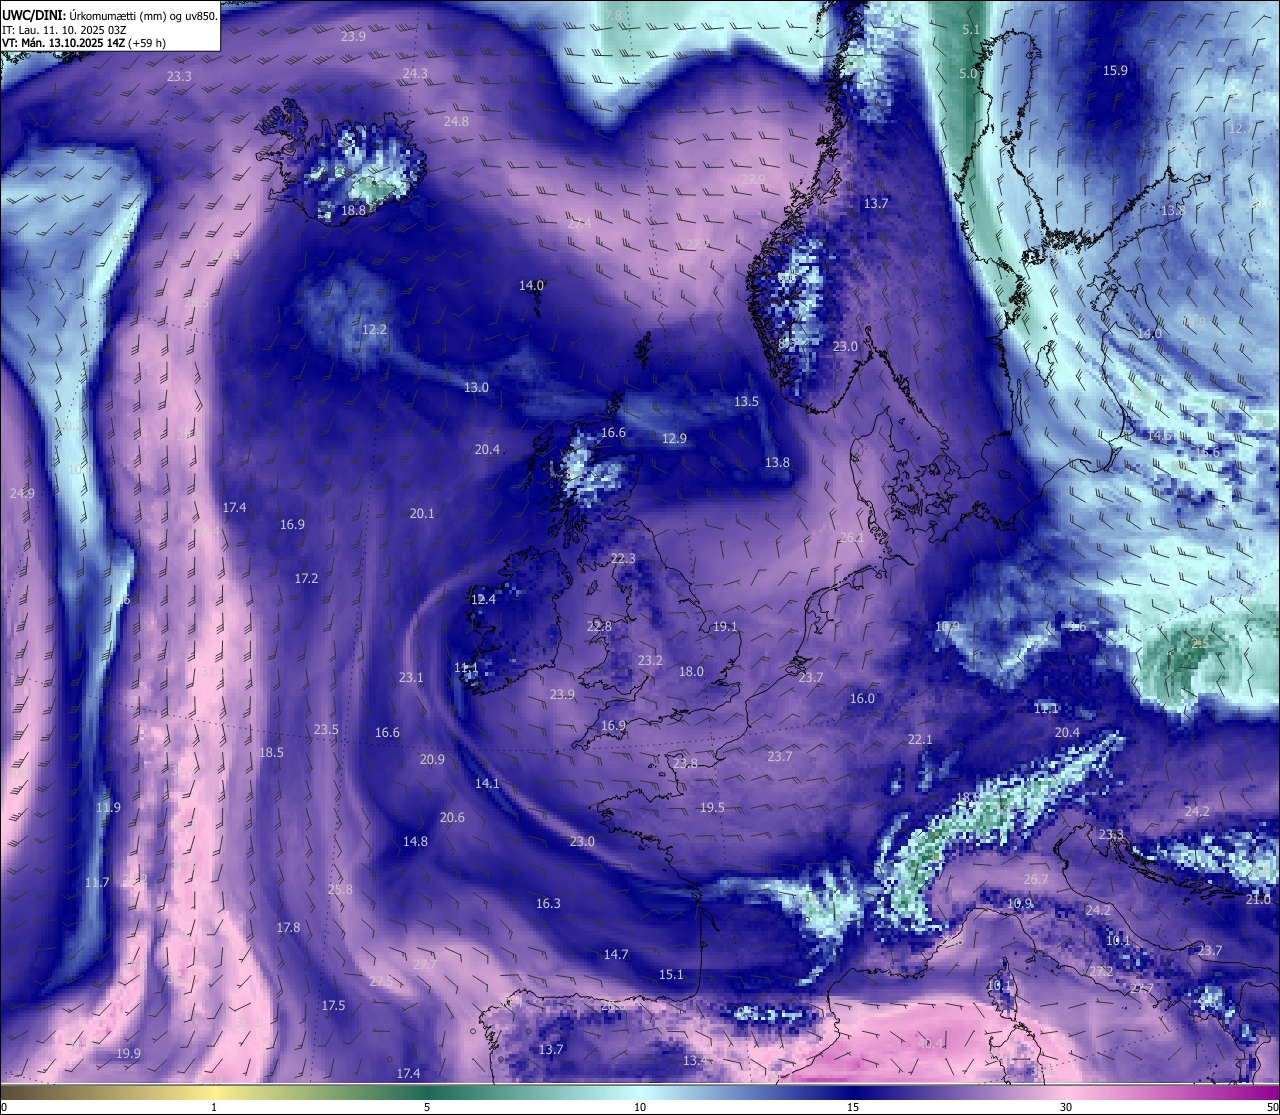Image resolution: width=1280 pixels, height=1115 pixels.
Task: Select the 16.0 map value
Action: (x=862, y=698)
